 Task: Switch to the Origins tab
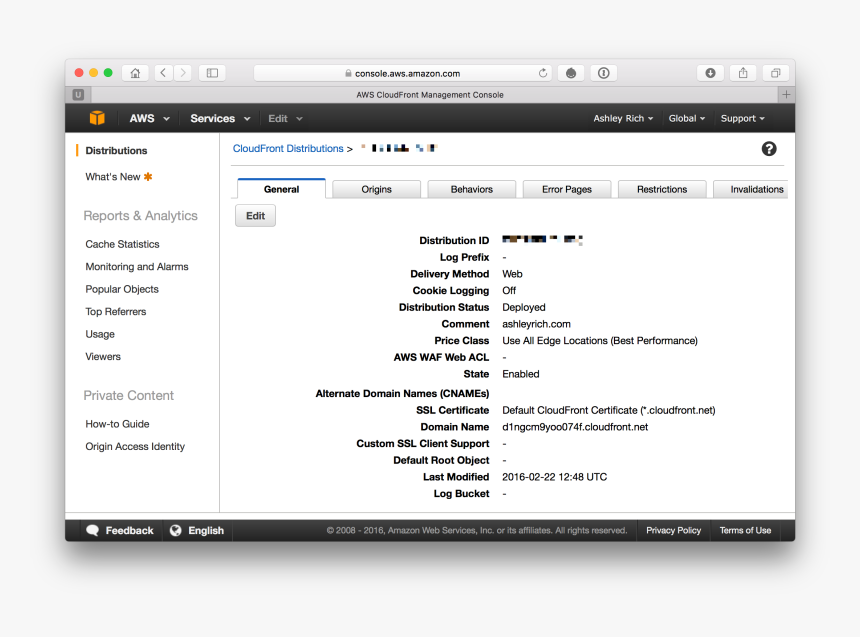376,189
